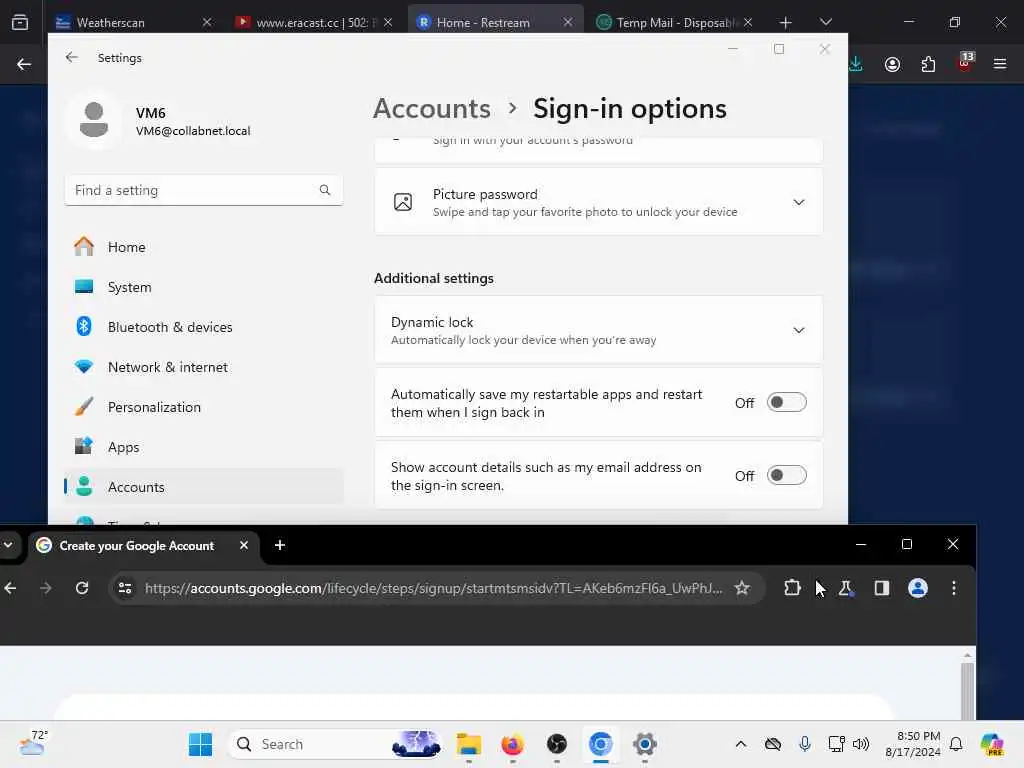The width and height of the screenshot is (1024, 768).
Task: Open the Windows Start menu
Action: [200, 744]
